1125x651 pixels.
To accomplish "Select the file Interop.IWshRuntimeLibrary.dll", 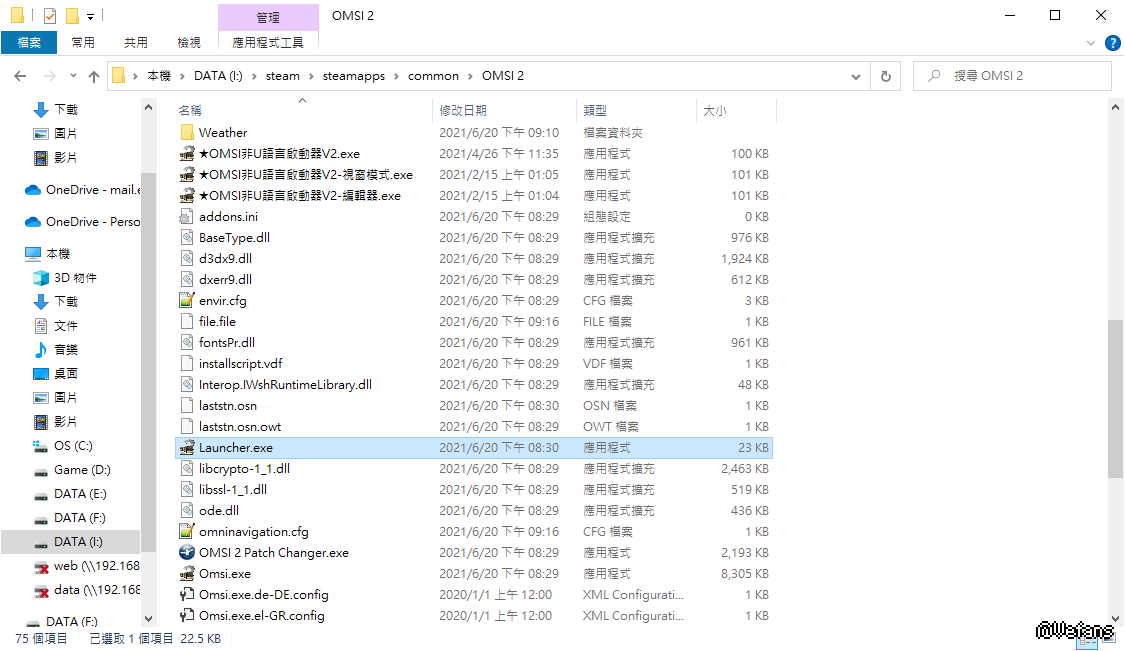I will pyautogui.click(x=285, y=385).
